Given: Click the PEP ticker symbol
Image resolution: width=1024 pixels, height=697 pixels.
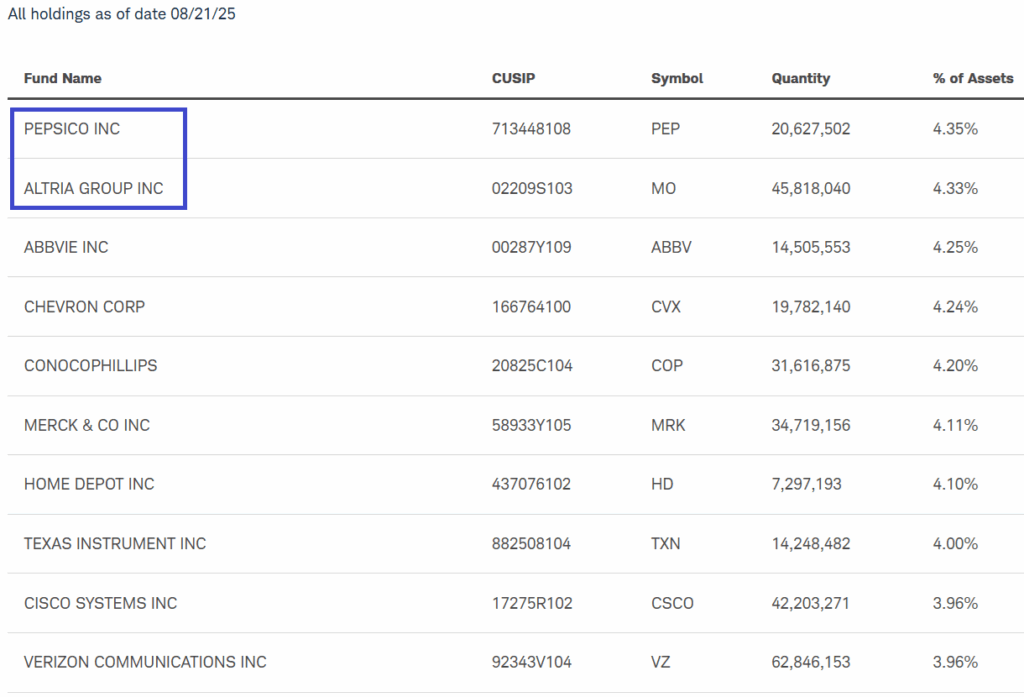Looking at the screenshot, I should [665, 129].
